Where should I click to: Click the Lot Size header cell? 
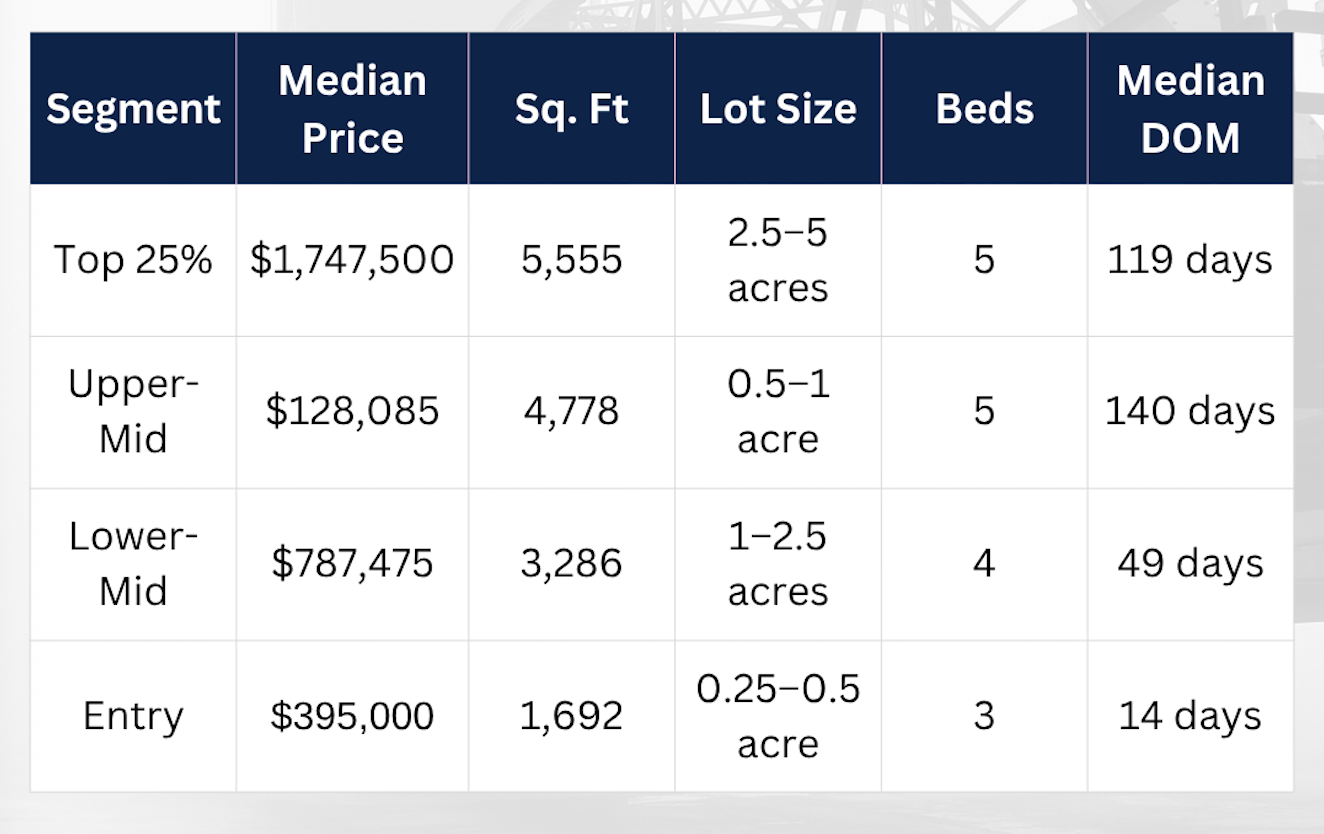(778, 108)
